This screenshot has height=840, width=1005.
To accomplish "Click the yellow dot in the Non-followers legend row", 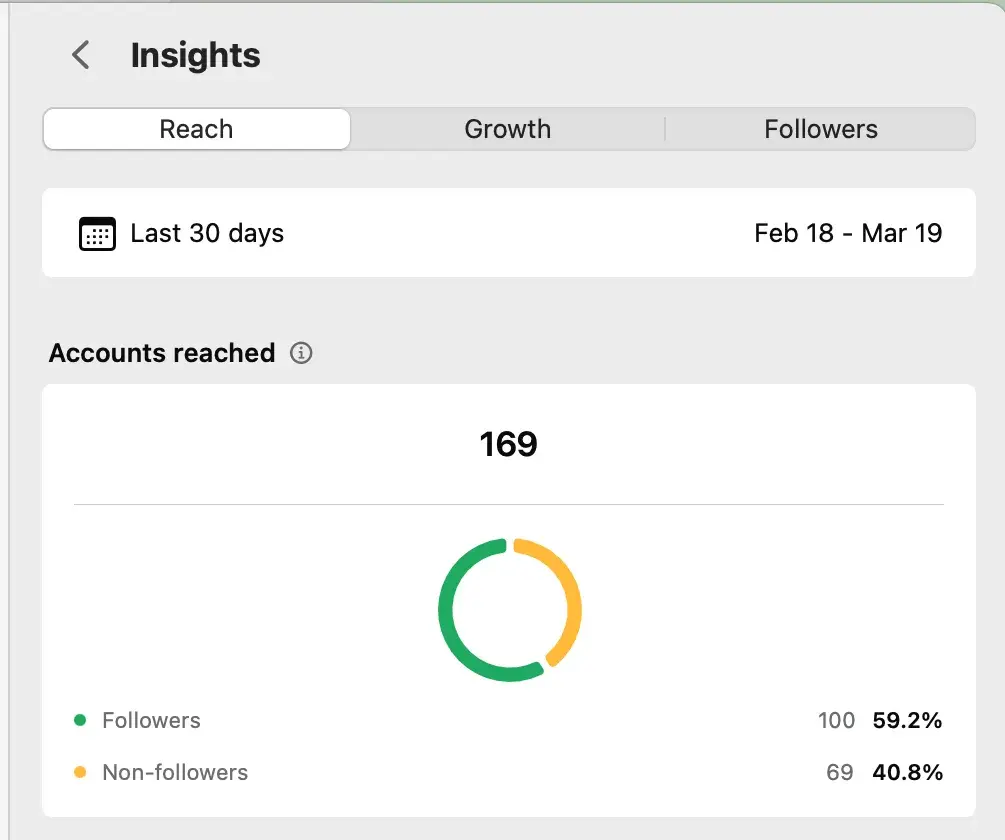I will tap(80, 772).
